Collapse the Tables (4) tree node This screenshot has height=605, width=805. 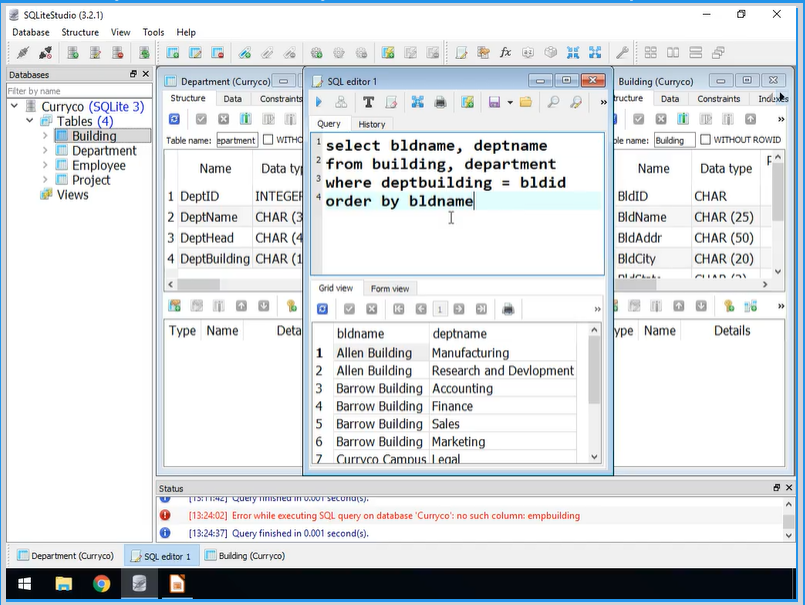pos(29,120)
